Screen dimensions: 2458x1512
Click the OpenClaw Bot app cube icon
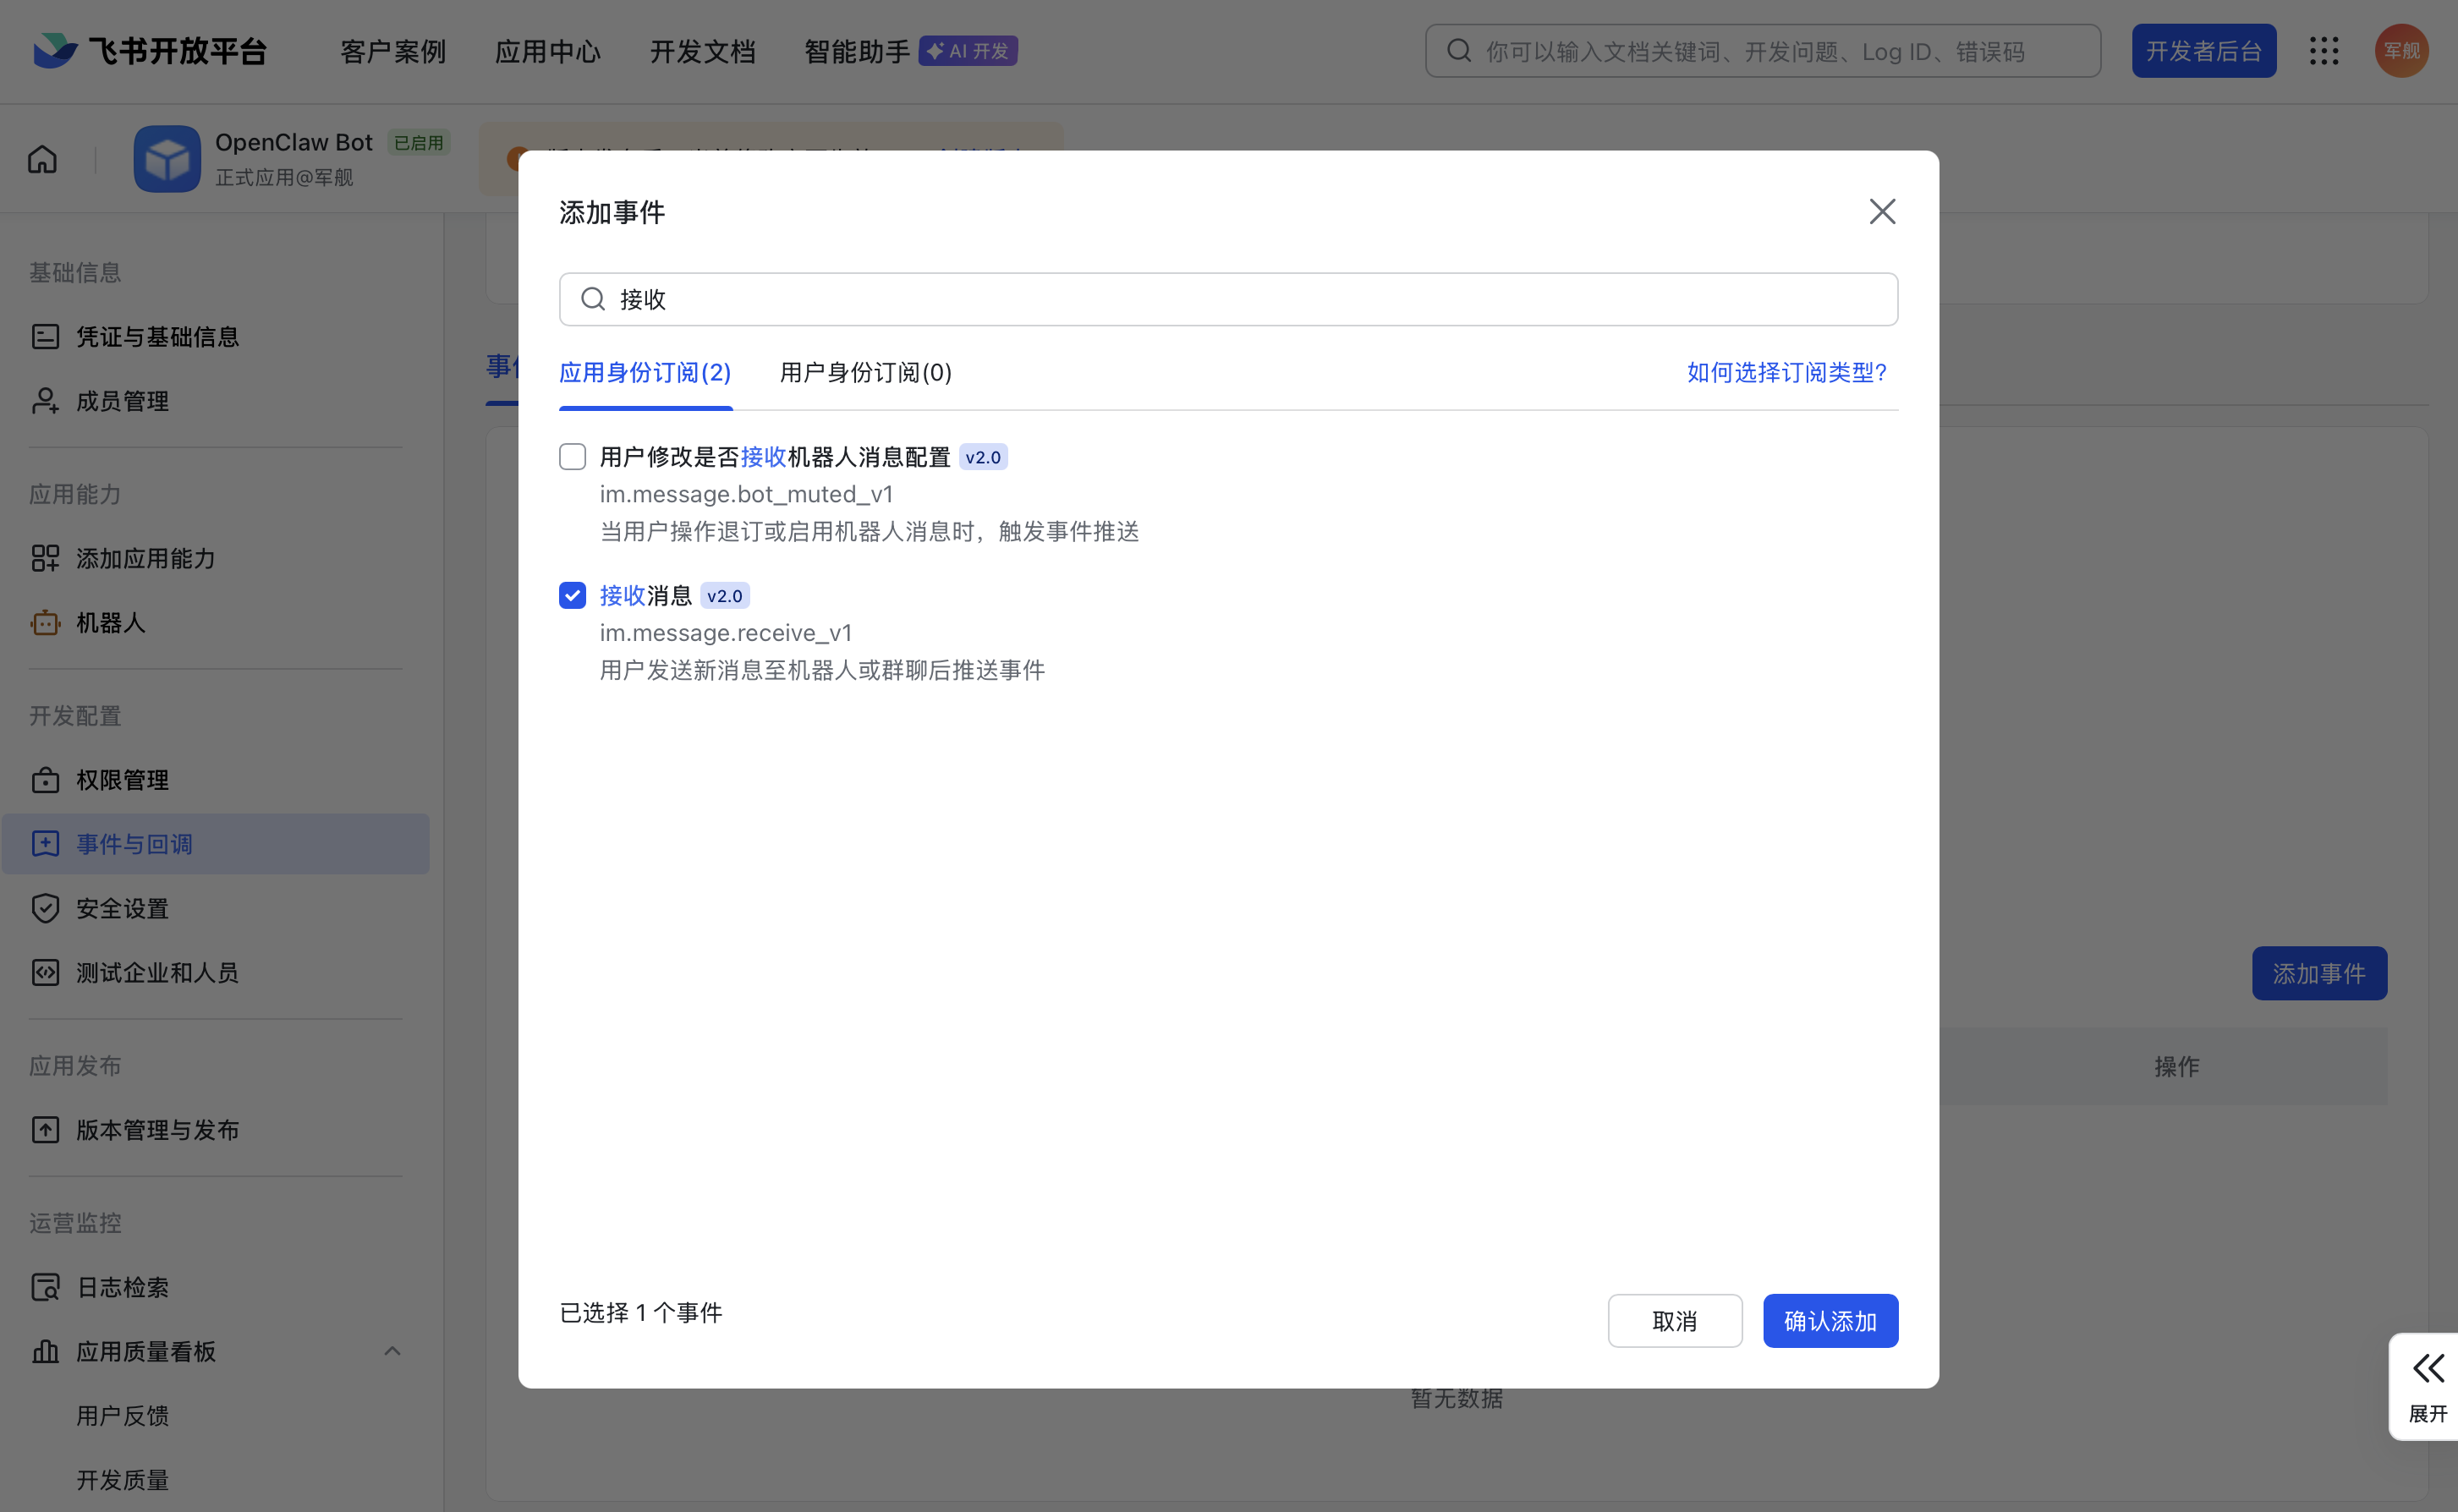point(167,159)
